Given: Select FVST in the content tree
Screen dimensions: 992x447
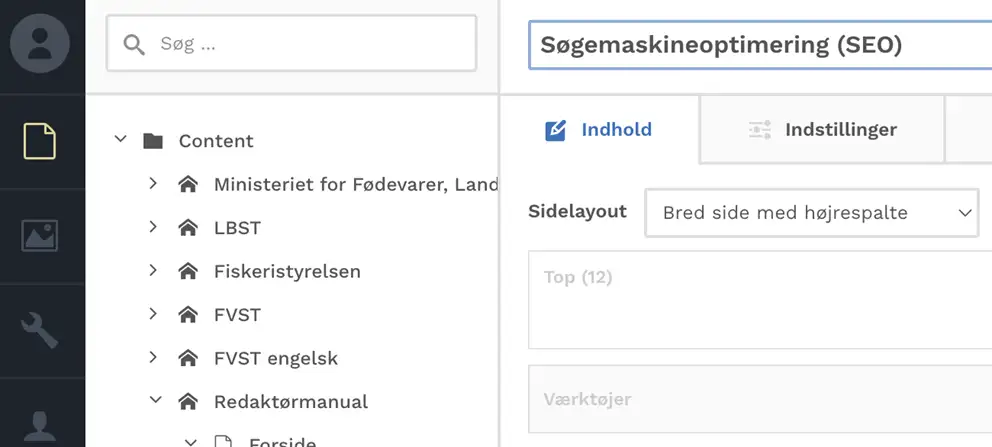Looking at the screenshot, I should point(237,315).
